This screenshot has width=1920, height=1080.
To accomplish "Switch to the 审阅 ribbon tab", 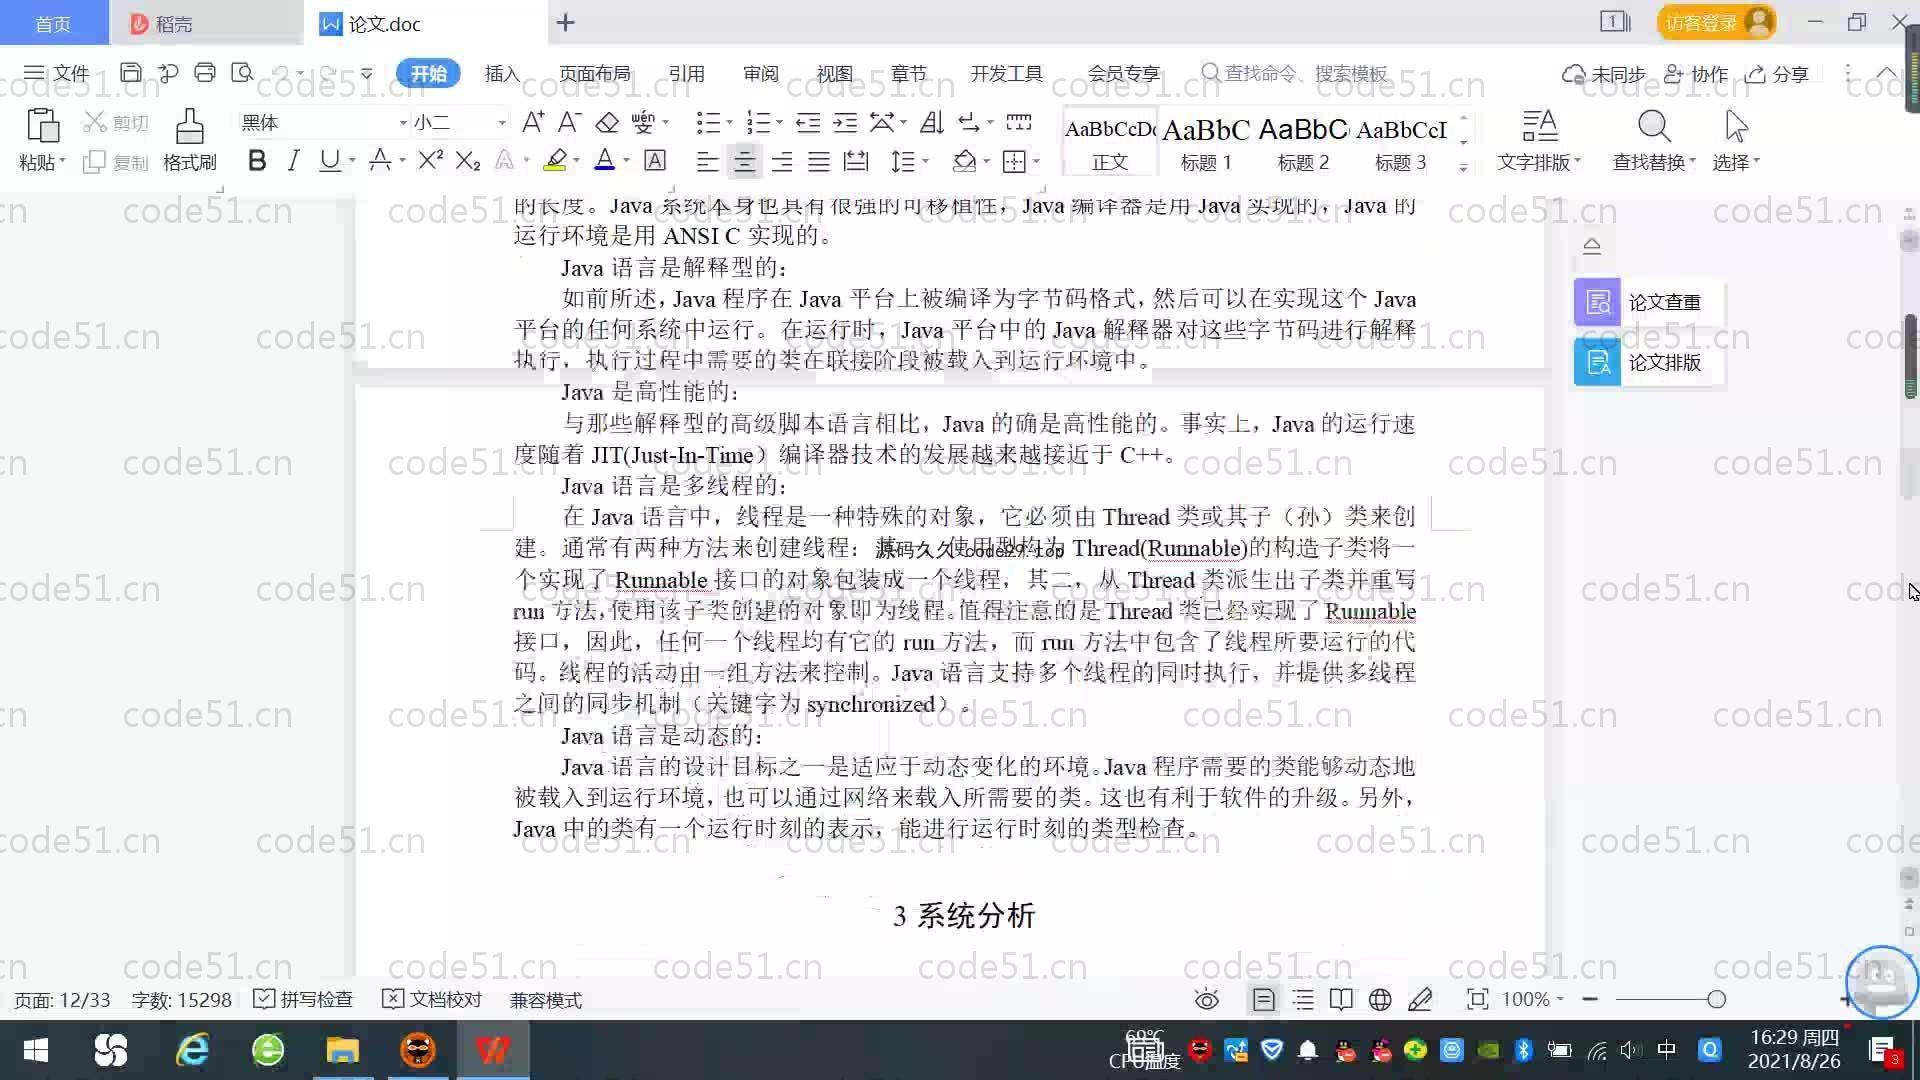I will (x=760, y=73).
